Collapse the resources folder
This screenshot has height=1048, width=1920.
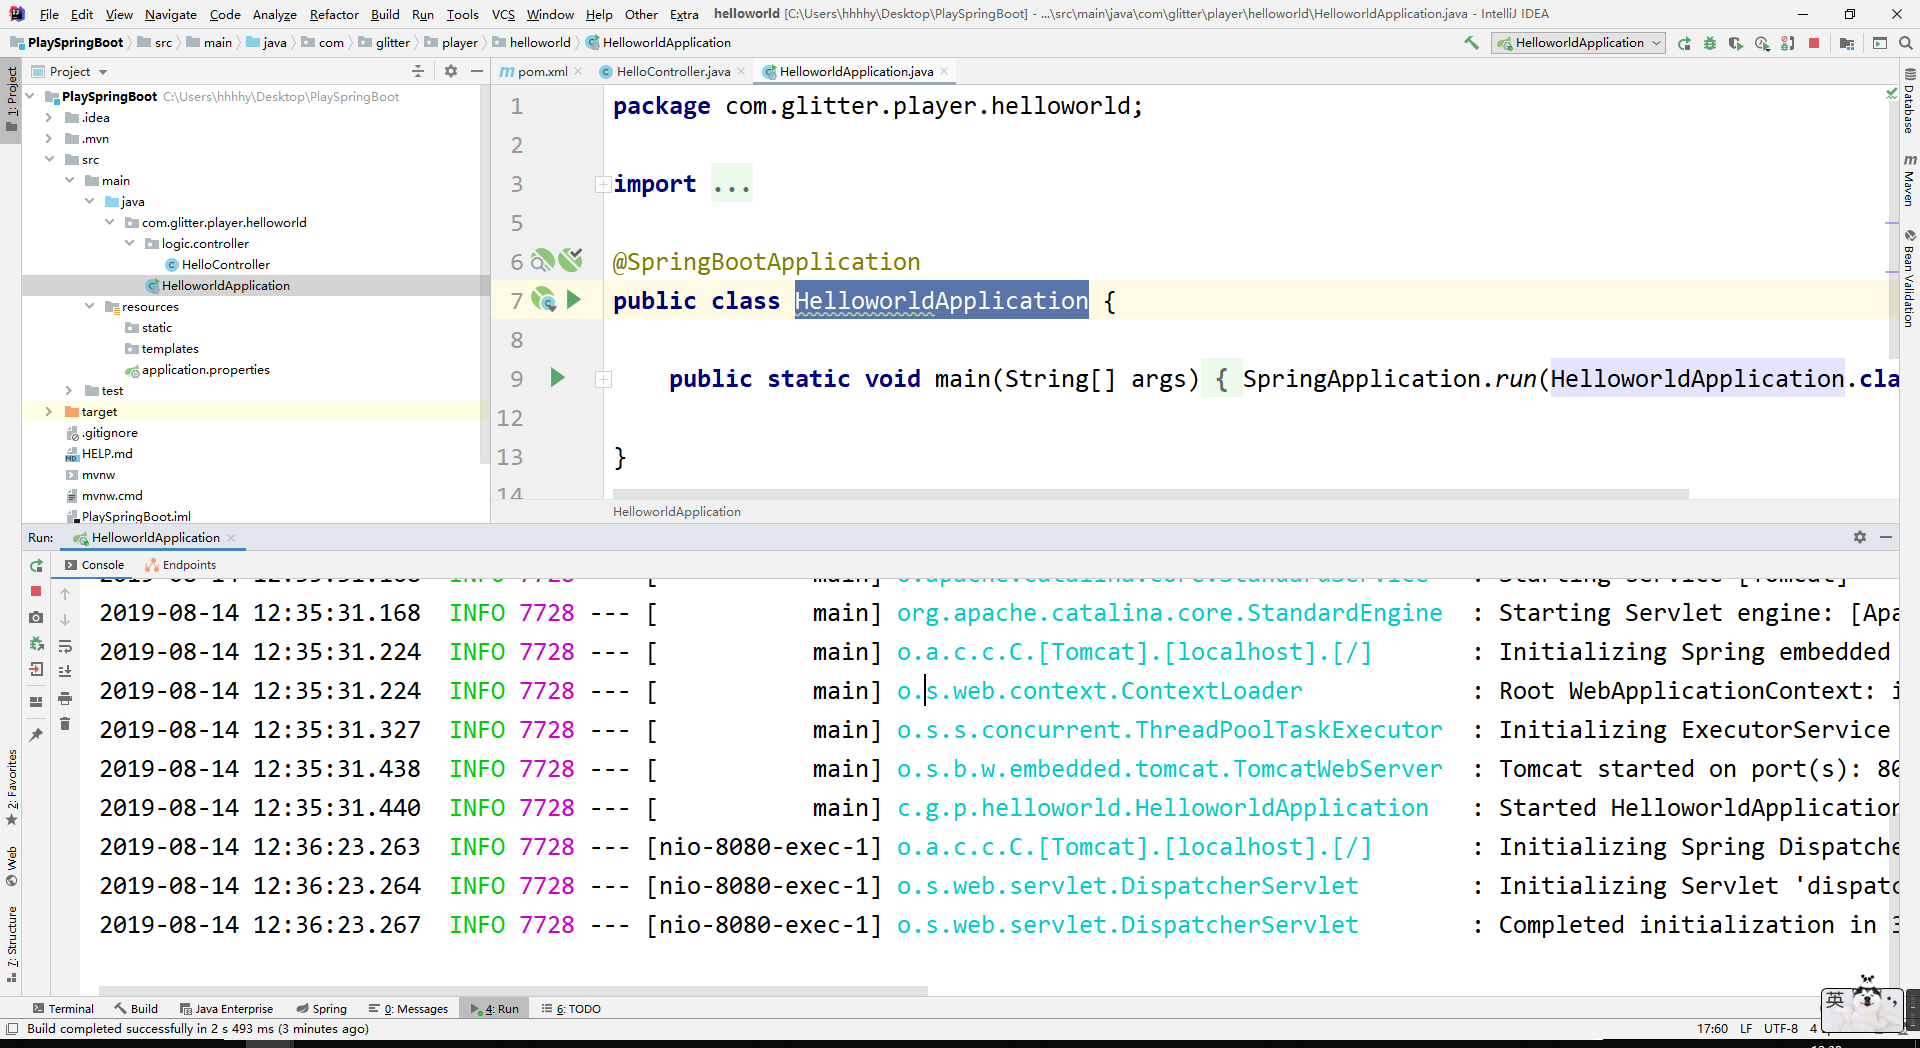pyautogui.click(x=89, y=306)
